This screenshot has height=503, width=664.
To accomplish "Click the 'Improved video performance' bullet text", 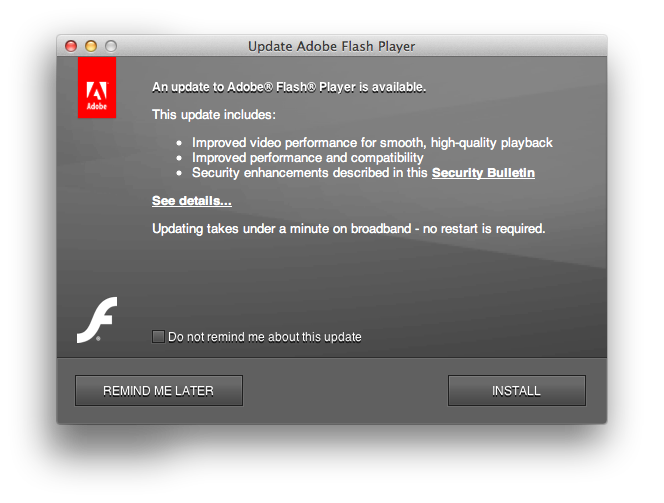I will (372, 143).
